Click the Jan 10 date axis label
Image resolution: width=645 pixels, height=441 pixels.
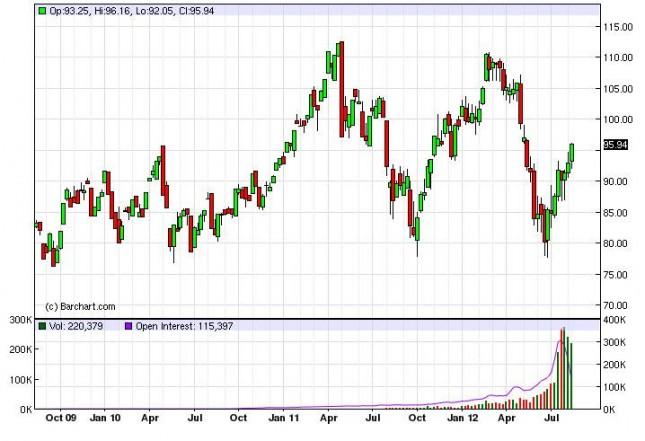(x=105, y=418)
